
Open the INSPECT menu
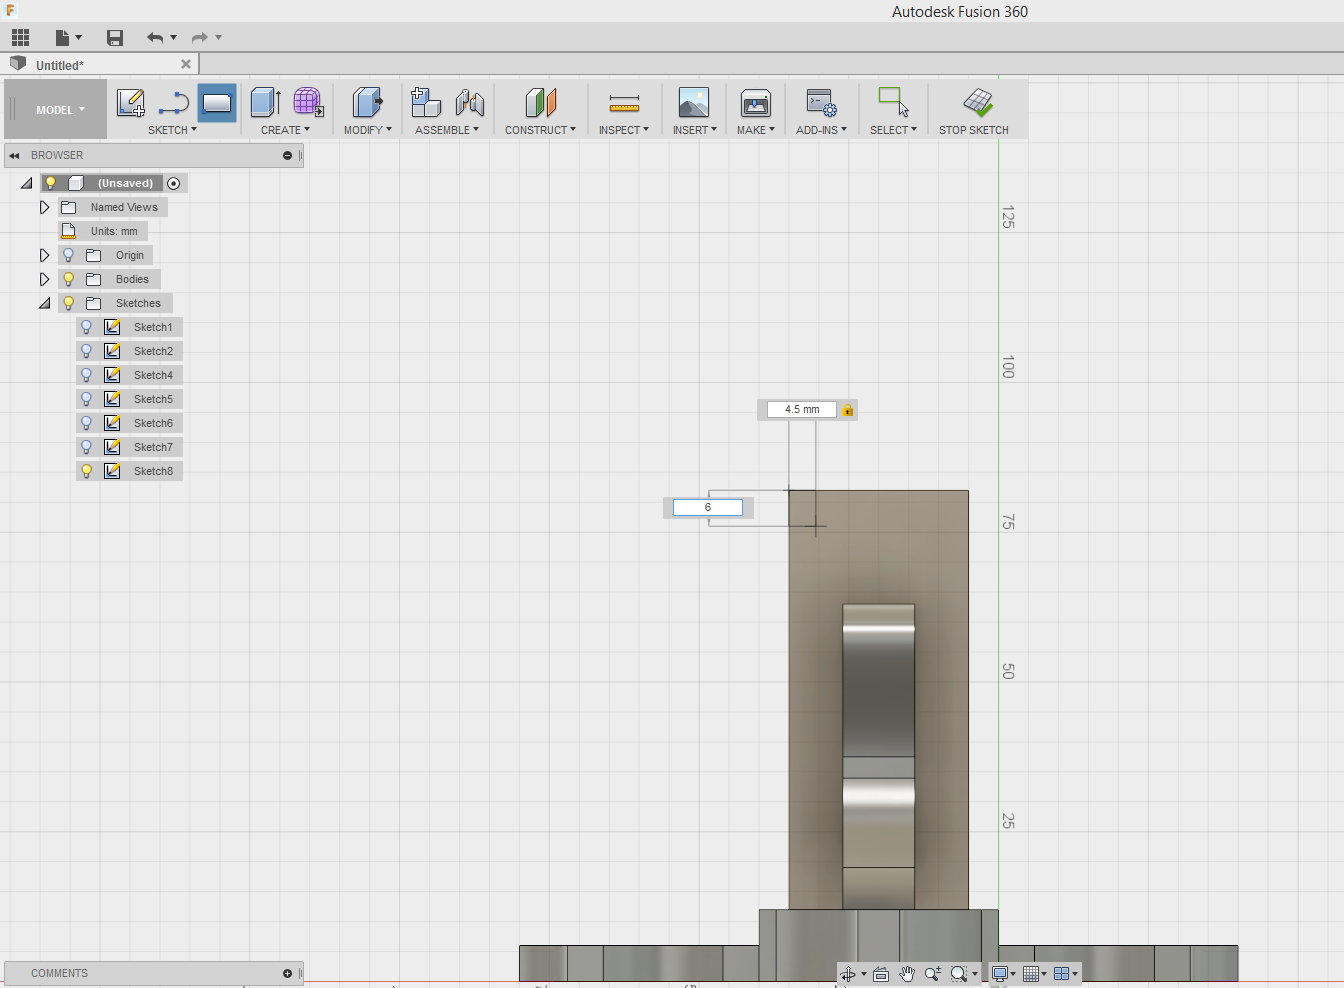pos(624,130)
